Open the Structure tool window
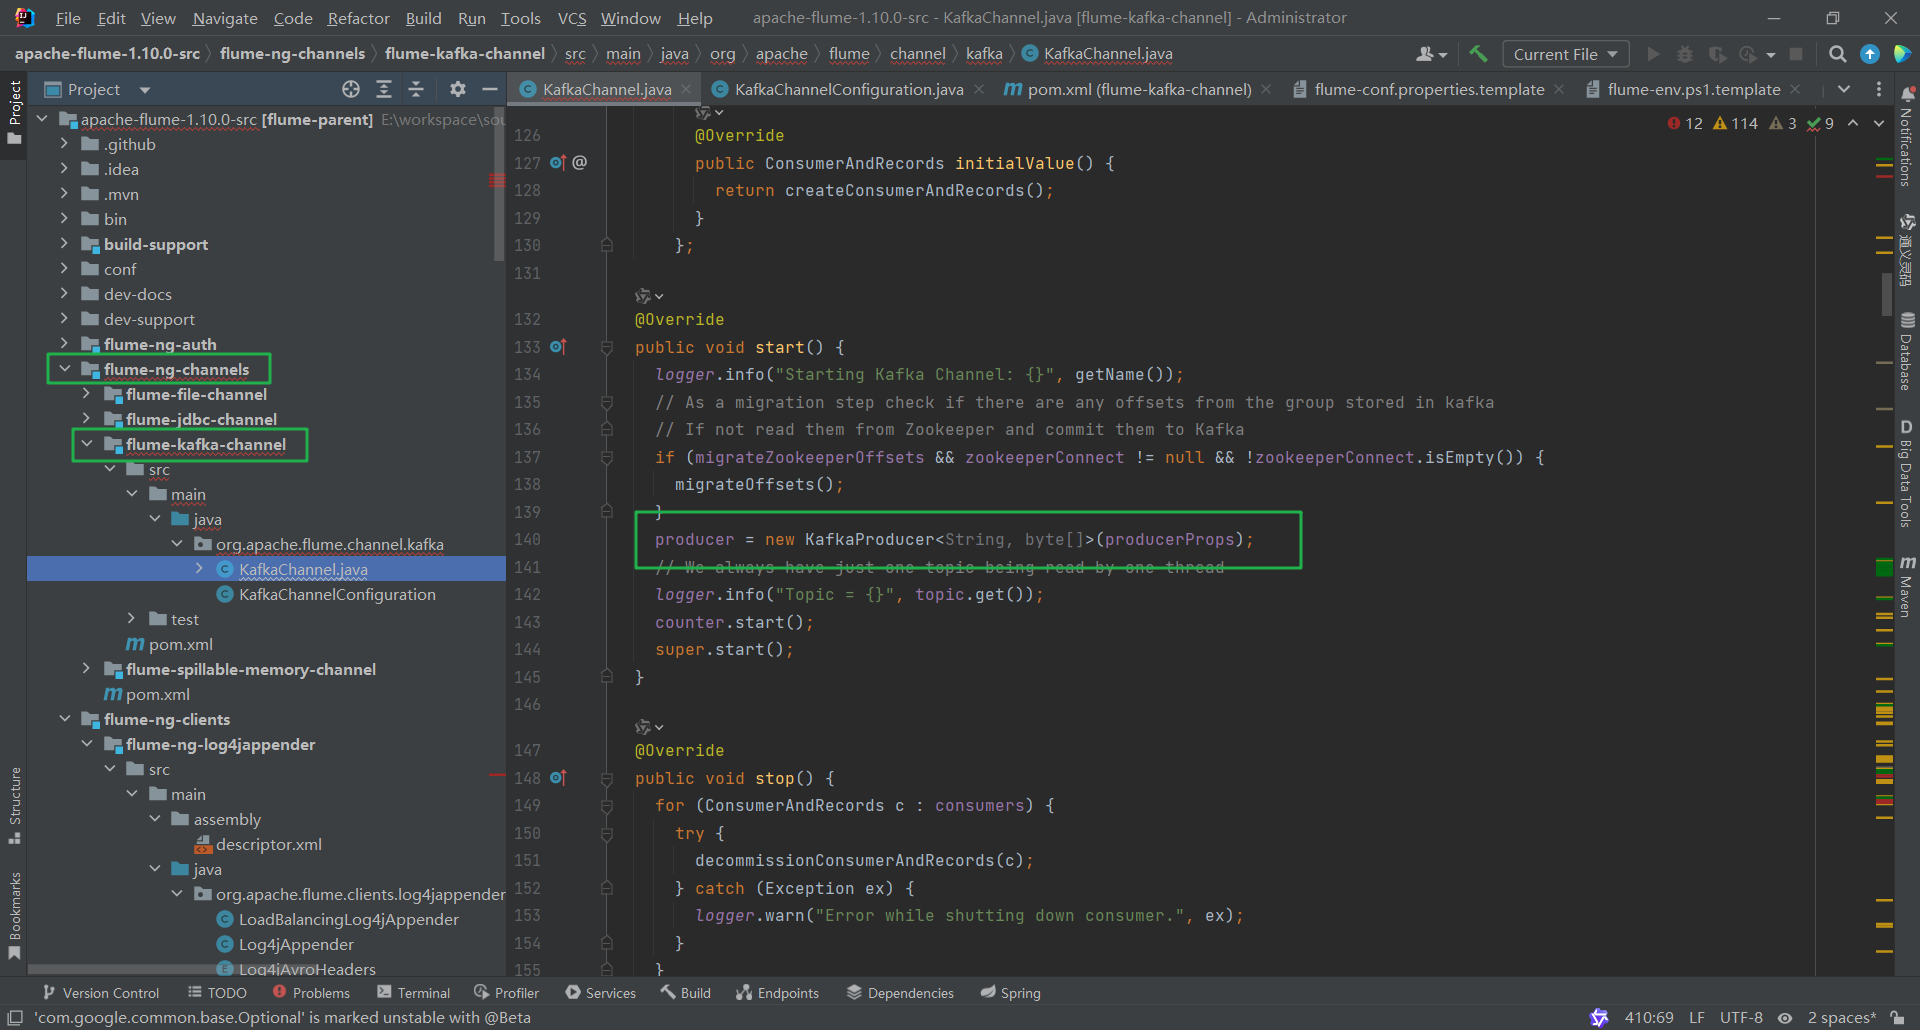This screenshot has height=1030, width=1920. tap(14, 805)
